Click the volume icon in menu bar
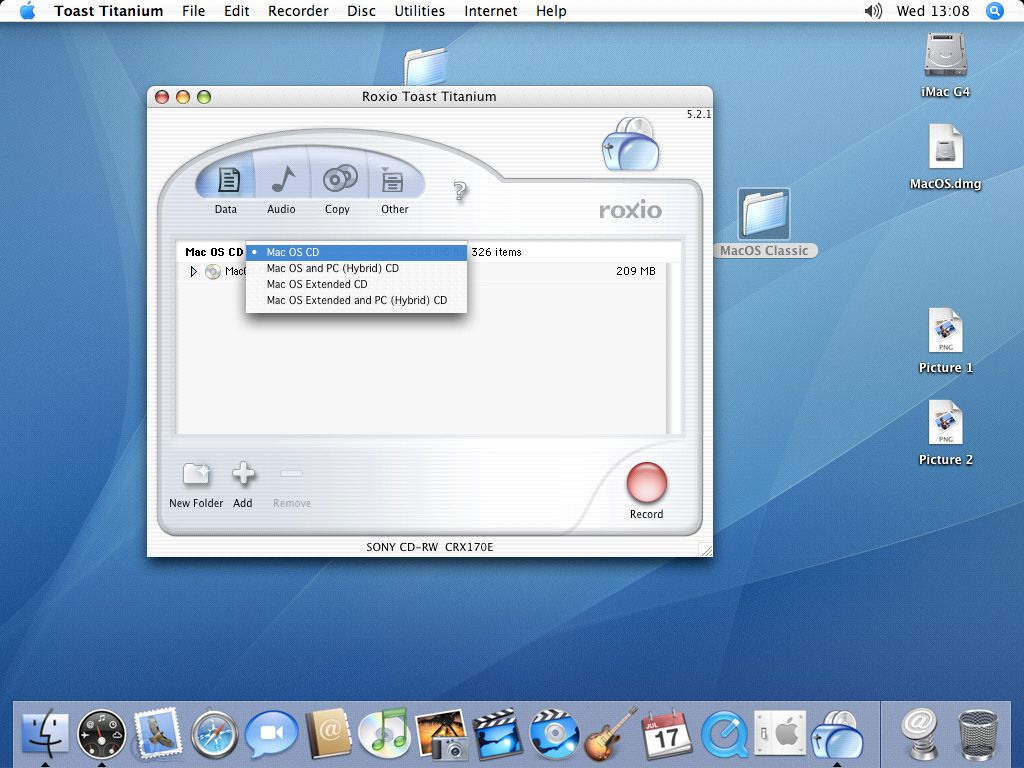The height and width of the screenshot is (768, 1024). tap(872, 11)
